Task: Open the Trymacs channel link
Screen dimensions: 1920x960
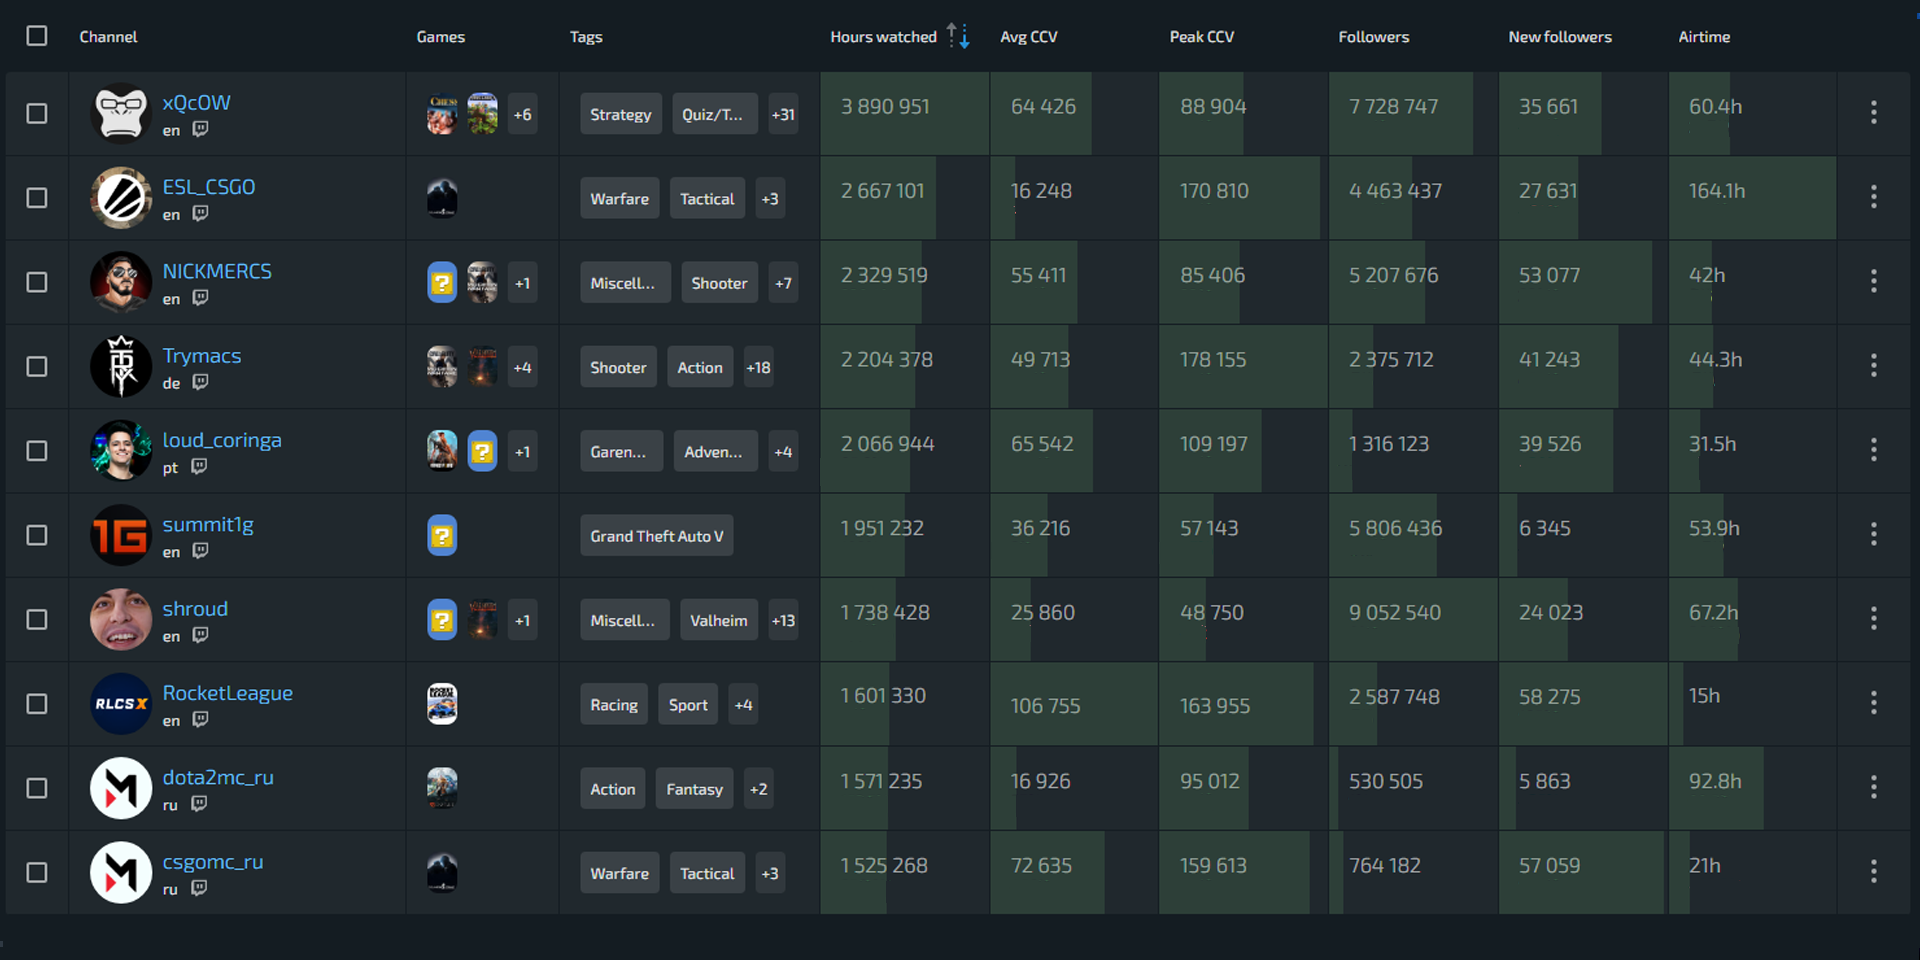Action: (202, 356)
